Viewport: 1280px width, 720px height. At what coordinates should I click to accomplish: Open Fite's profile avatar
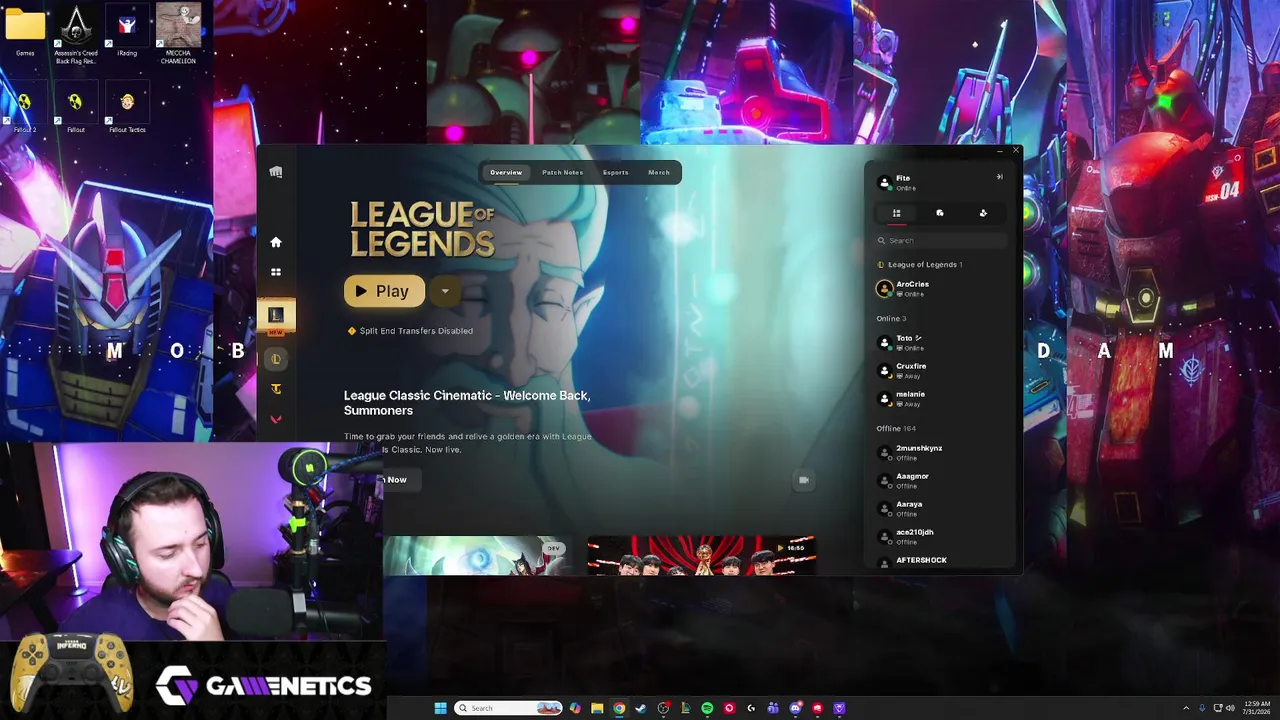tap(884, 183)
